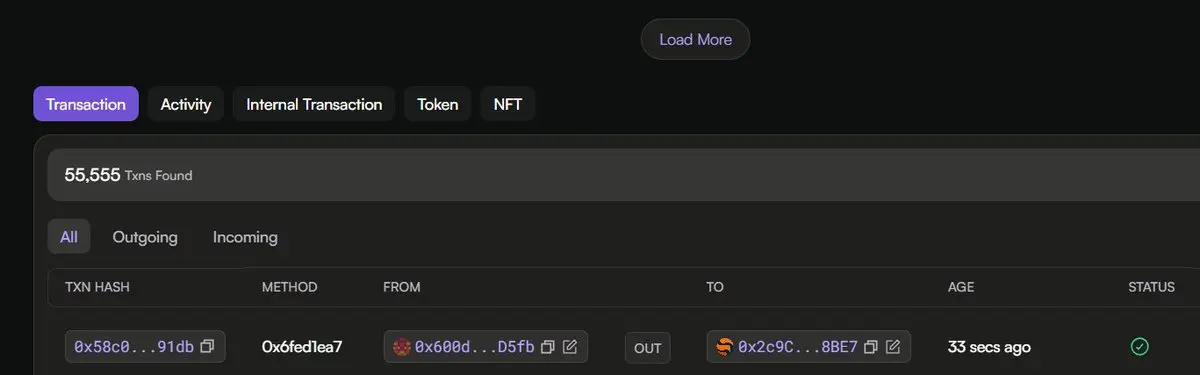This screenshot has width=1200, height=375.
Task: Filter by Outgoing transactions
Action: pos(145,237)
